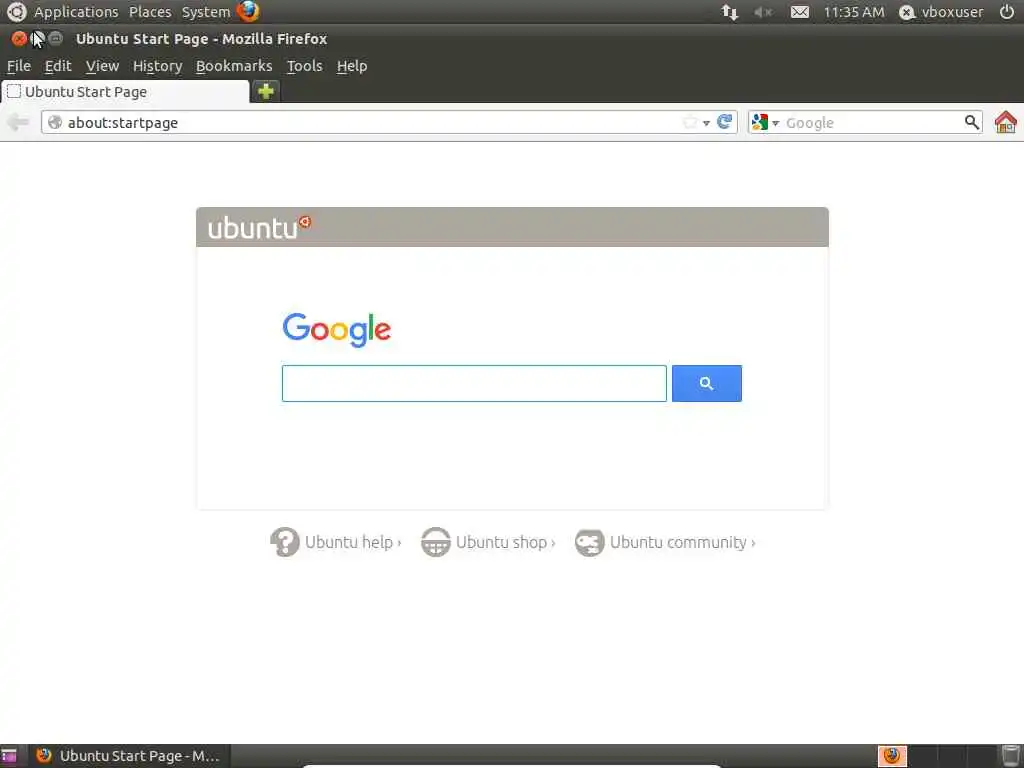Viewport: 1024px width, 768px height.
Task: Bookmark this page with star icon
Action: click(690, 122)
